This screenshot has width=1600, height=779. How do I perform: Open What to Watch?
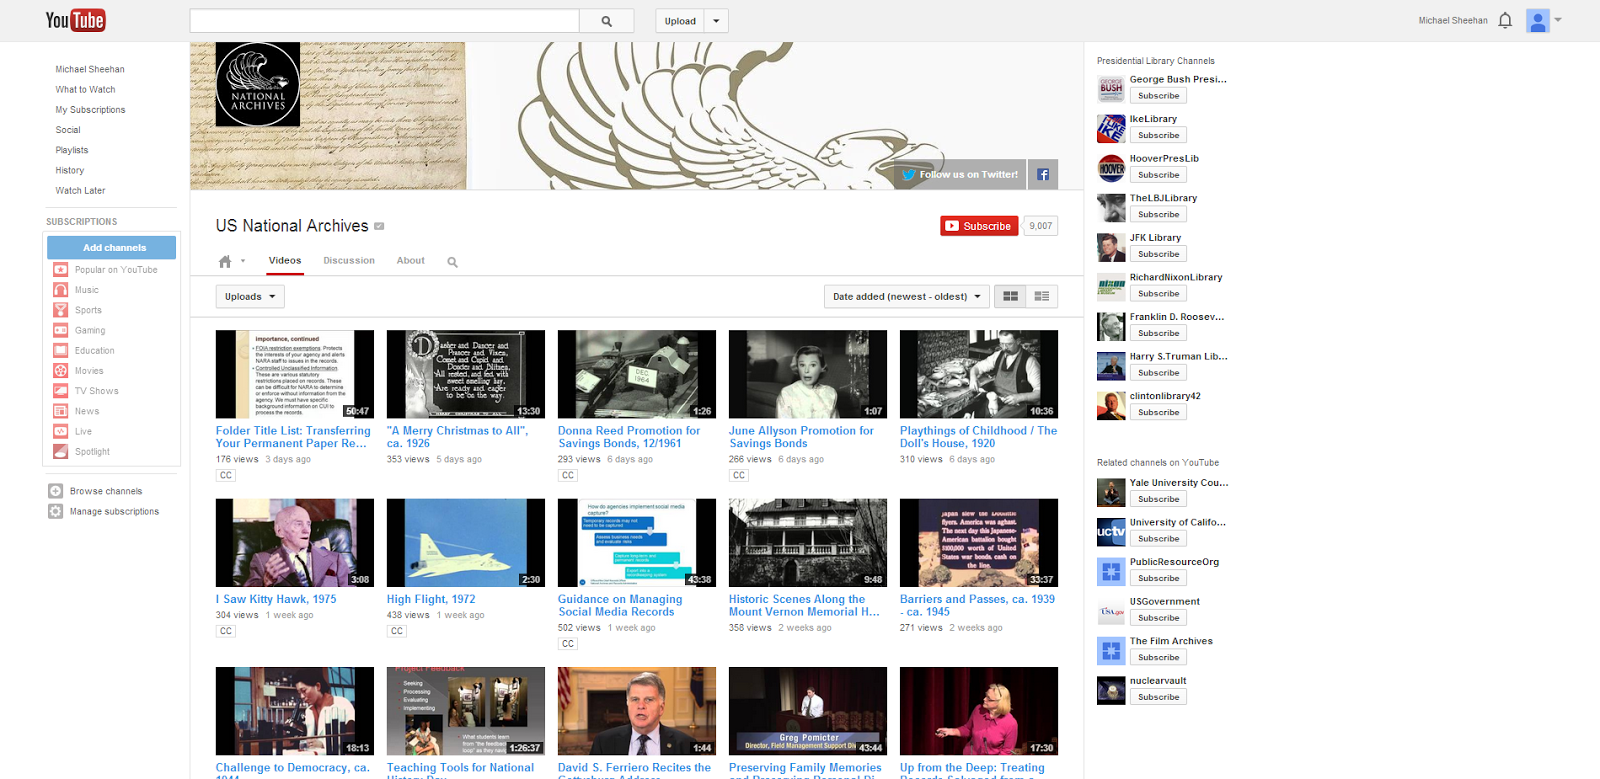[85, 90]
